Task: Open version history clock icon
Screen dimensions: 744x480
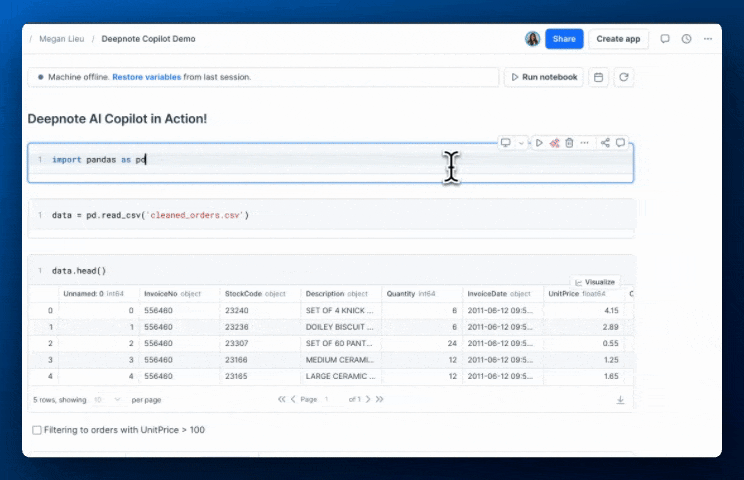Action: pyautogui.click(x=686, y=39)
